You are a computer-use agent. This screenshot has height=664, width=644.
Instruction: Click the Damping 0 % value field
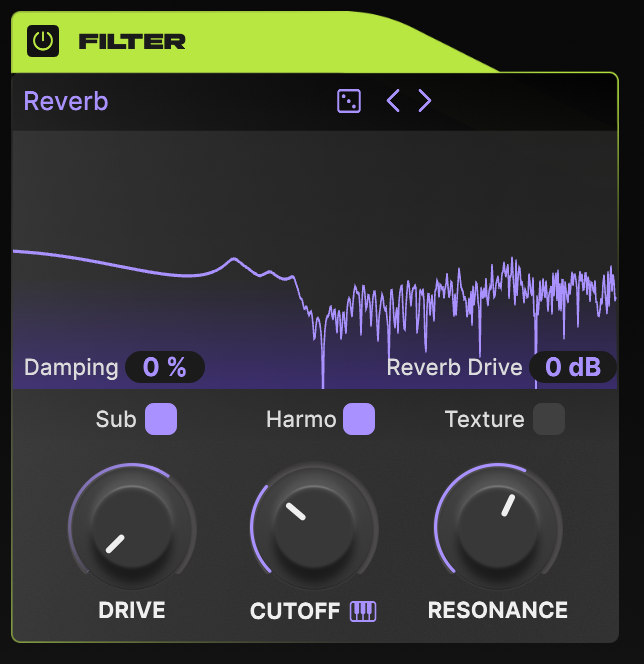coord(165,367)
